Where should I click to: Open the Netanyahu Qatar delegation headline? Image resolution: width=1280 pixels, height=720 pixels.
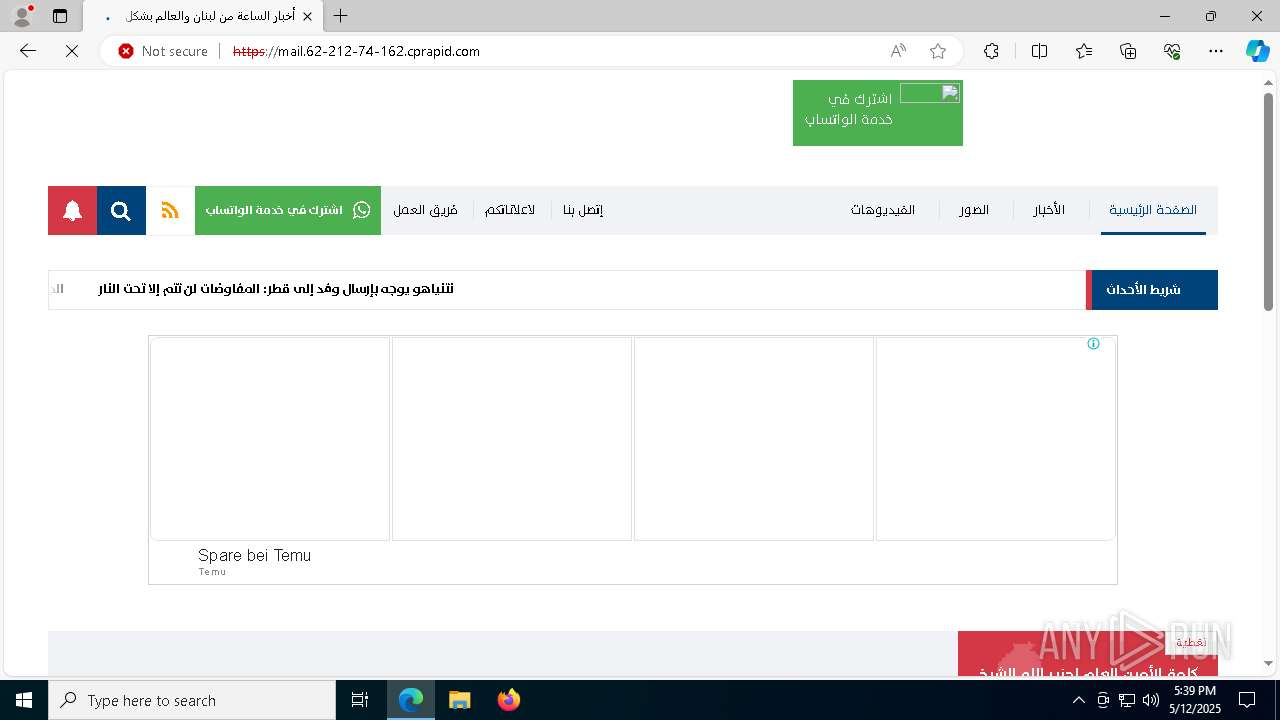(276, 289)
